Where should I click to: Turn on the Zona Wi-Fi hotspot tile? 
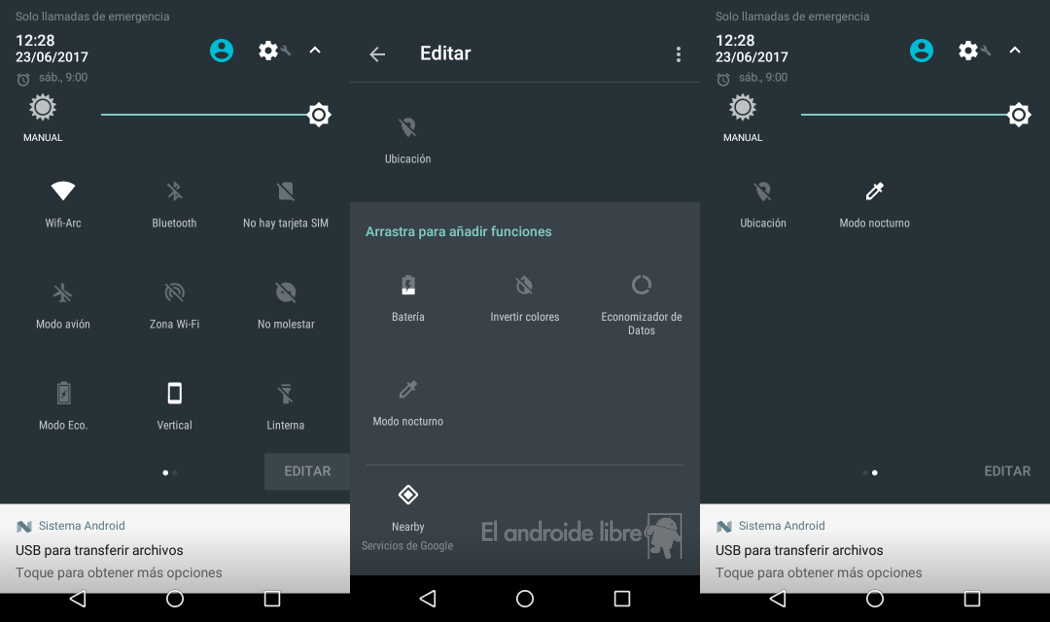coord(174,293)
